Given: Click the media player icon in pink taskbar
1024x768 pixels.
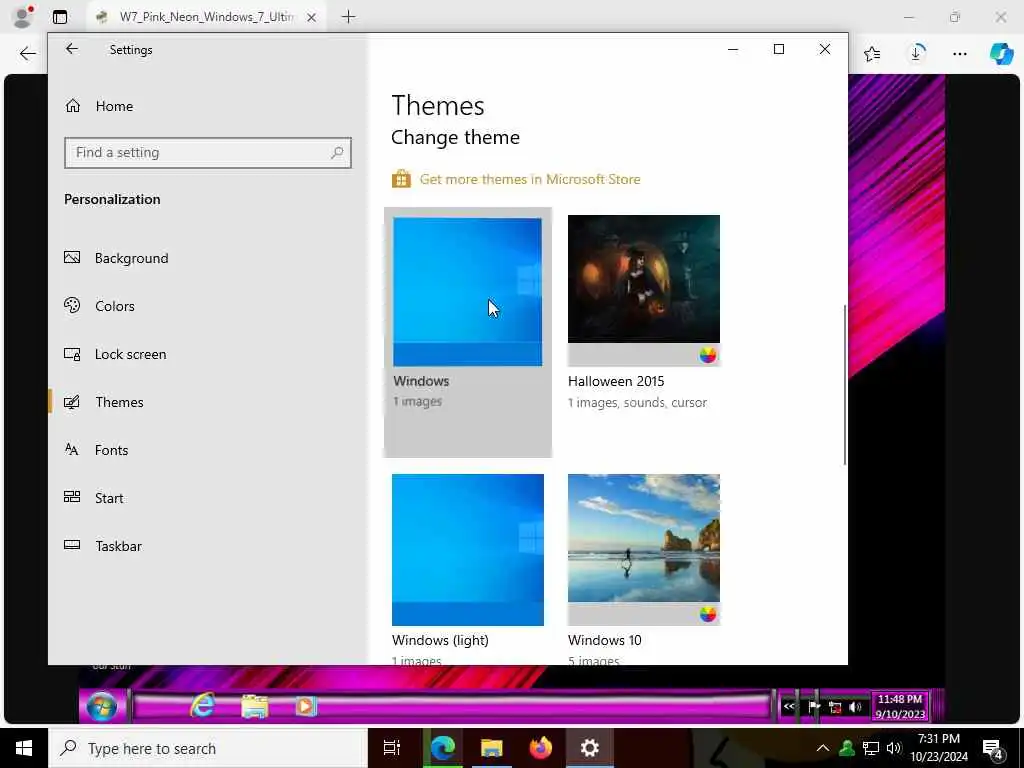Looking at the screenshot, I should coord(306,706).
